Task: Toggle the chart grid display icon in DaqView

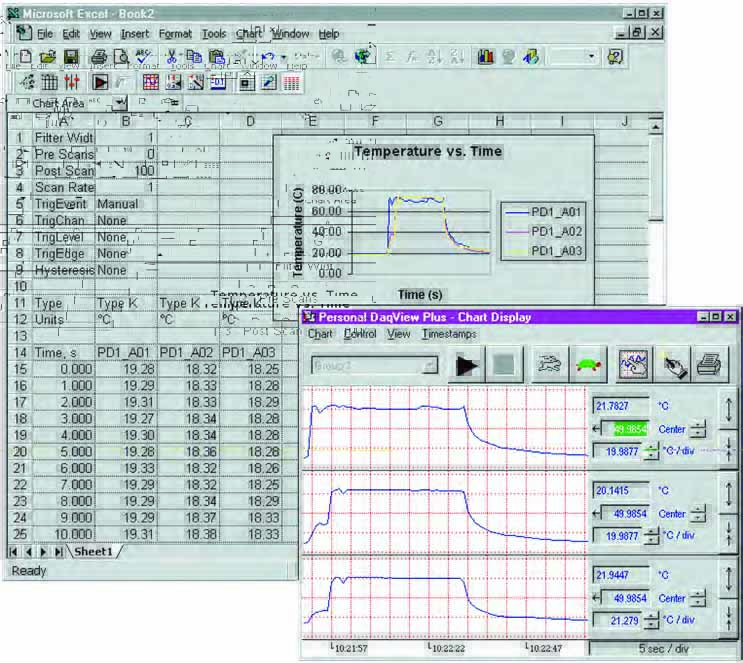Action: pos(634,365)
